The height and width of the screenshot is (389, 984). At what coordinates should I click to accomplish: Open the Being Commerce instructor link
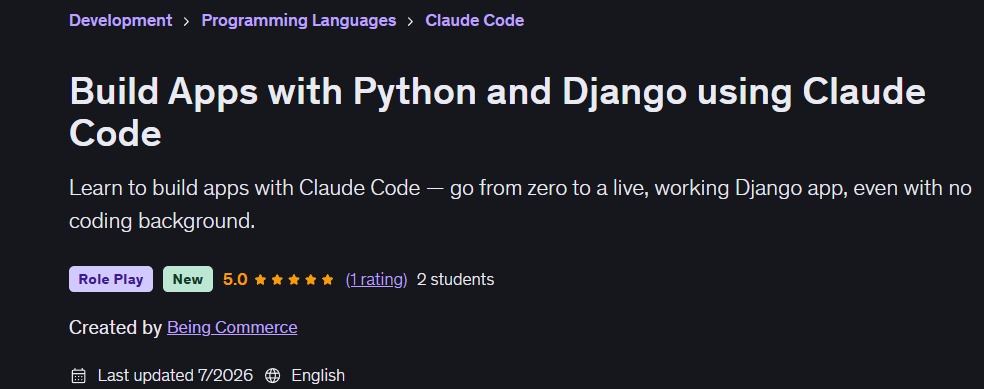[x=232, y=327]
